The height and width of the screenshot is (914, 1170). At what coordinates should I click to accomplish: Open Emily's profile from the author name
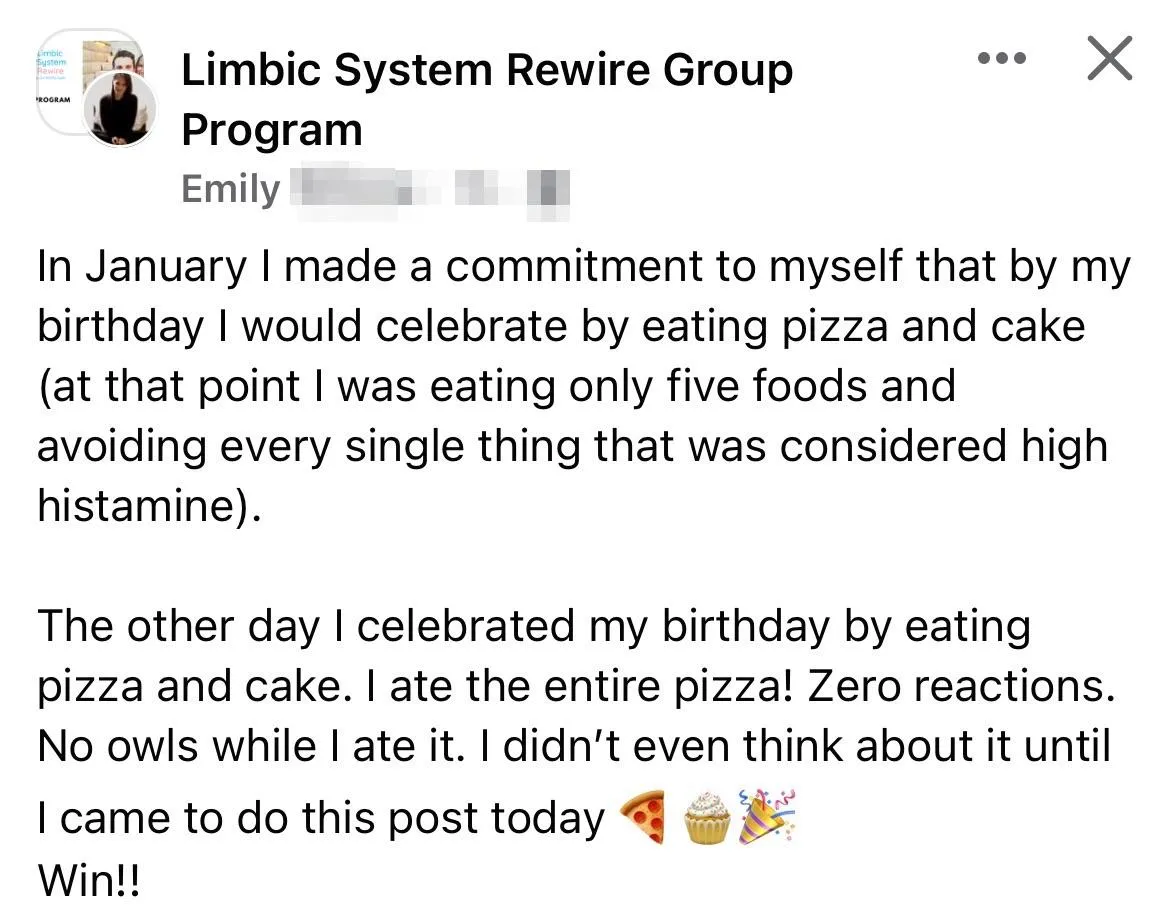(x=231, y=188)
